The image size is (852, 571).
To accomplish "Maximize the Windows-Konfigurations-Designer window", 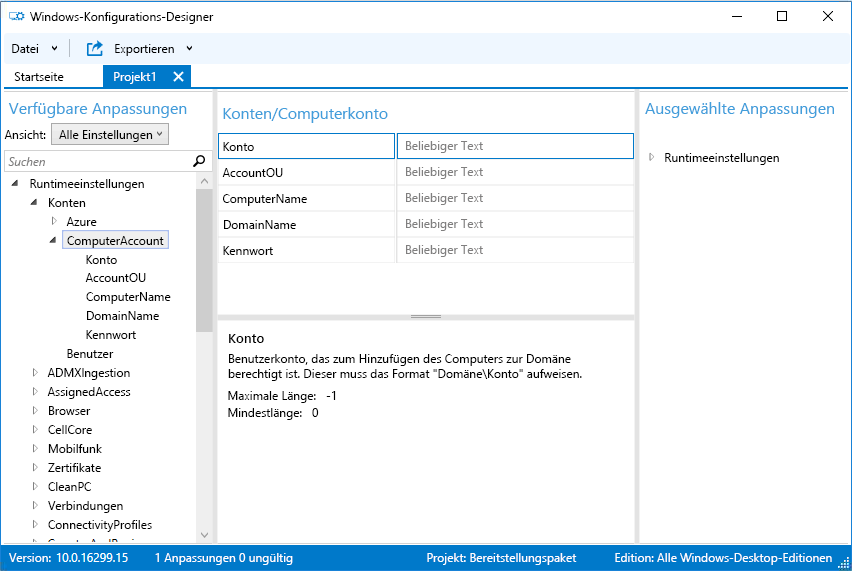I will click(782, 16).
